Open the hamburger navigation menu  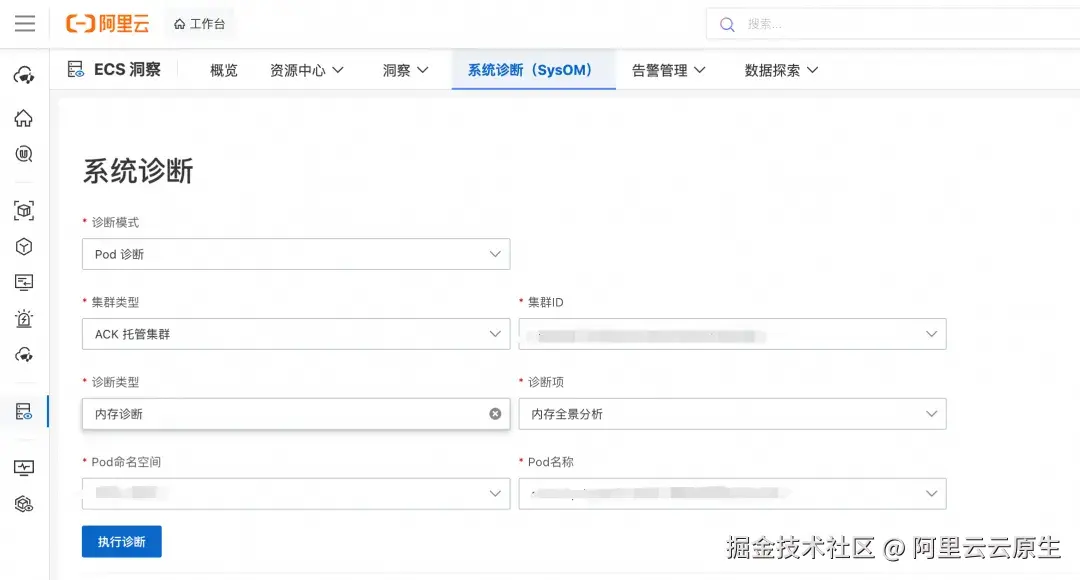coord(25,23)
